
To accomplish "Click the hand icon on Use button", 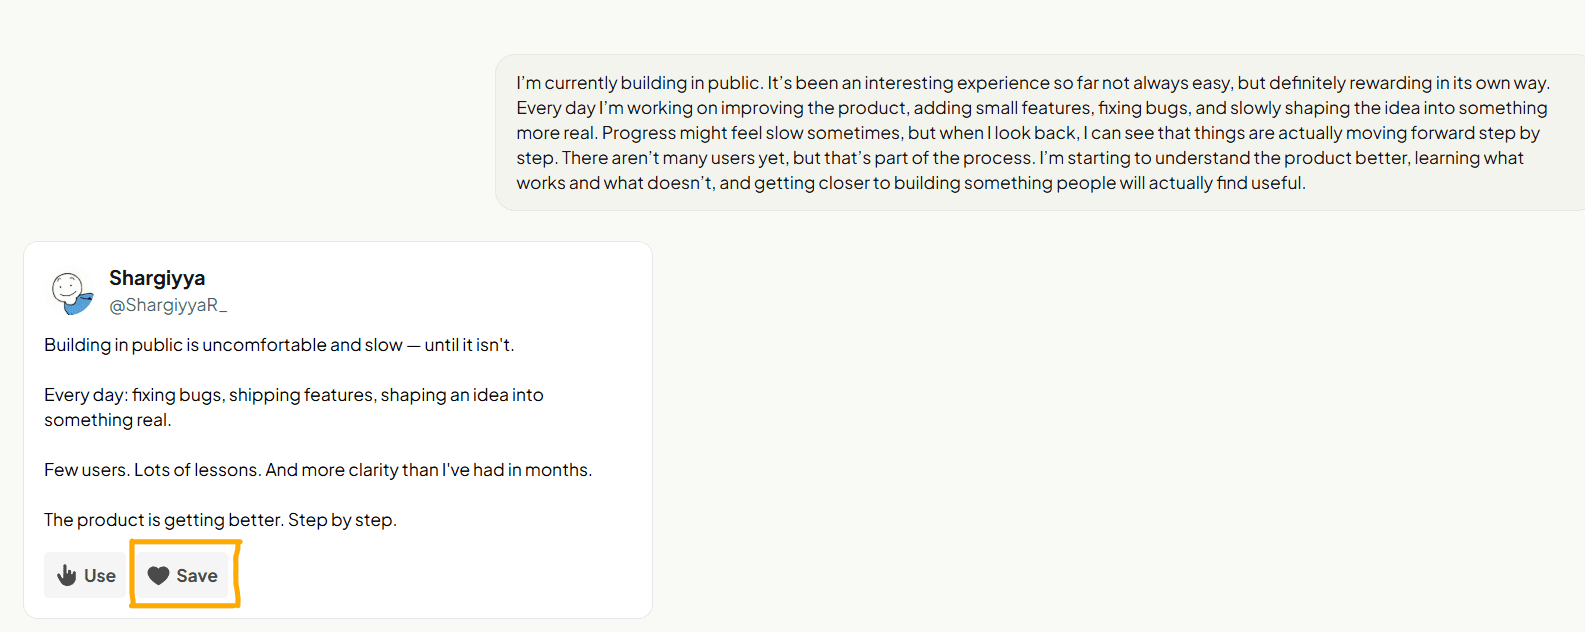I will click(67, 575).
